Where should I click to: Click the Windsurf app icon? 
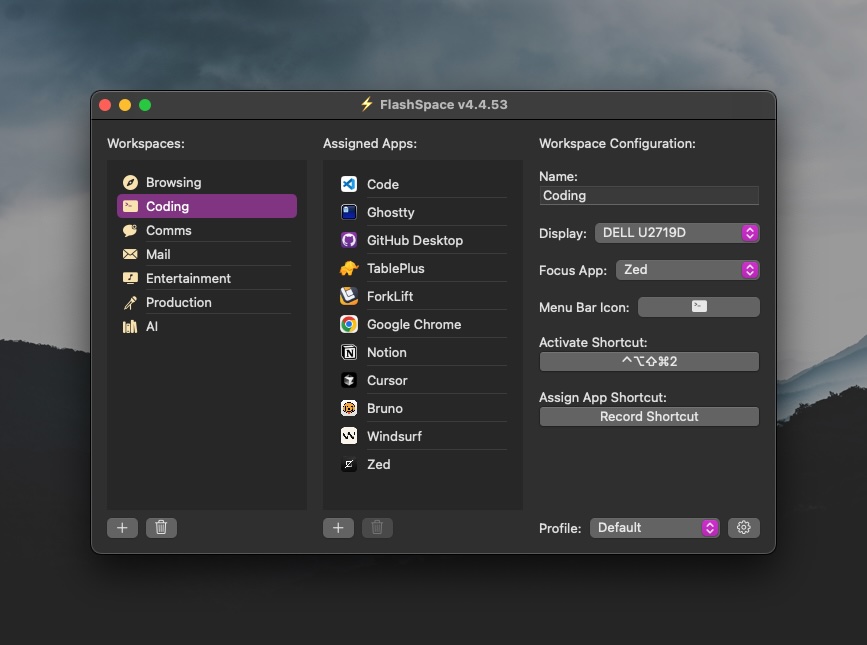coord(349,436)
